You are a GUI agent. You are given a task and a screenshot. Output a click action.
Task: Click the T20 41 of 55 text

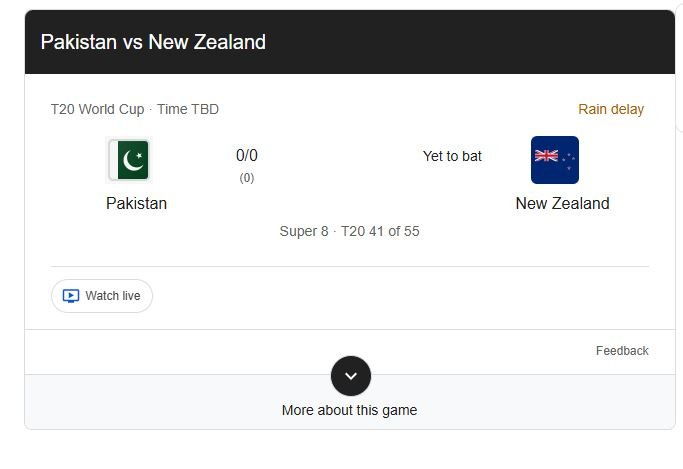380,231
